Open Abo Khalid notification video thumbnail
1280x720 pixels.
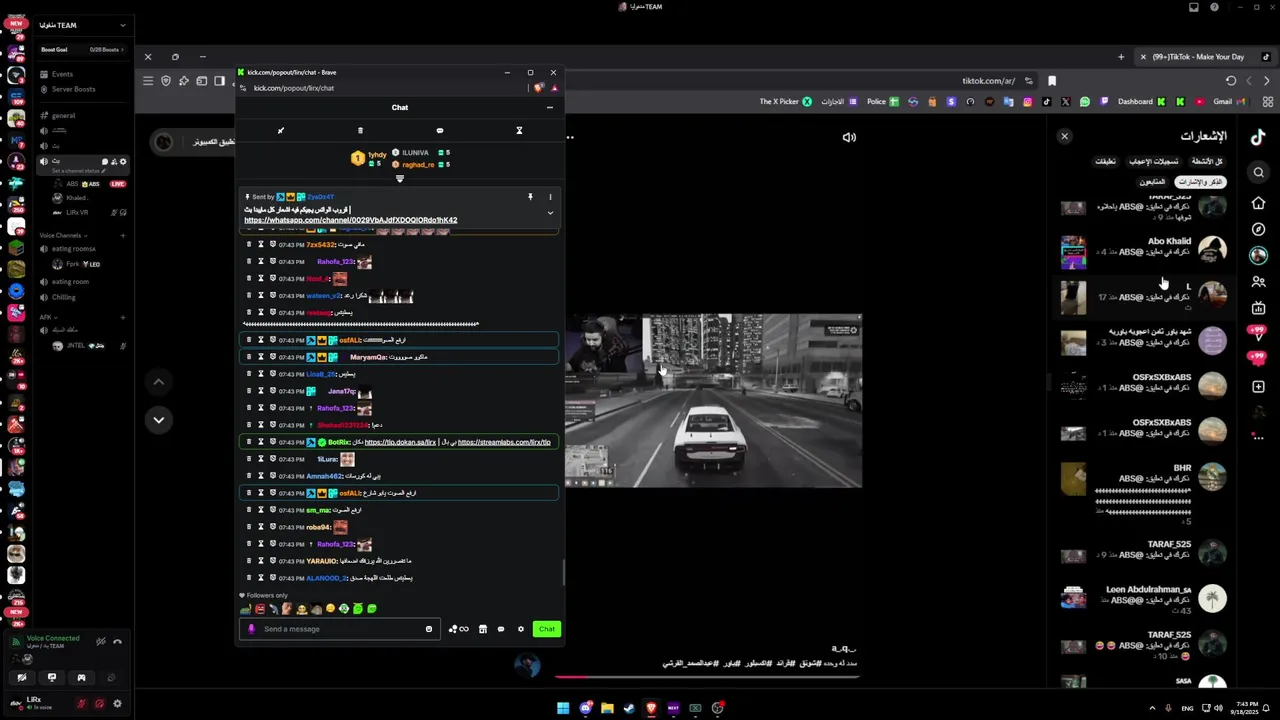[1073, 252]
